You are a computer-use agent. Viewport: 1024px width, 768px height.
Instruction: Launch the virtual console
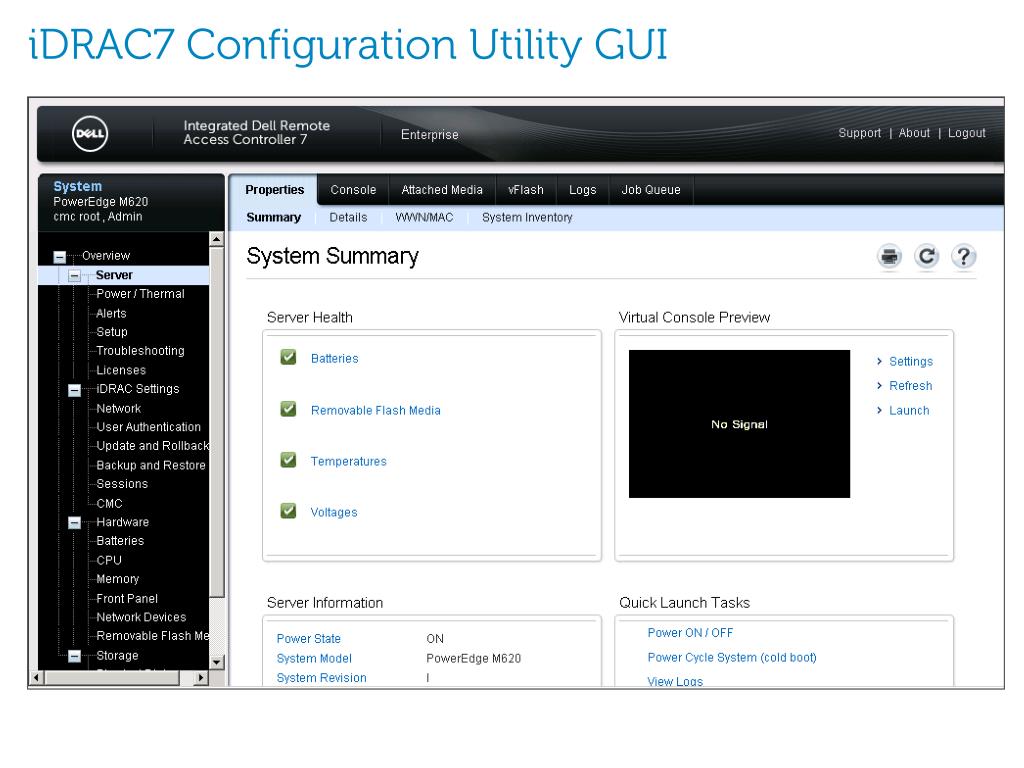coord(909,410)
